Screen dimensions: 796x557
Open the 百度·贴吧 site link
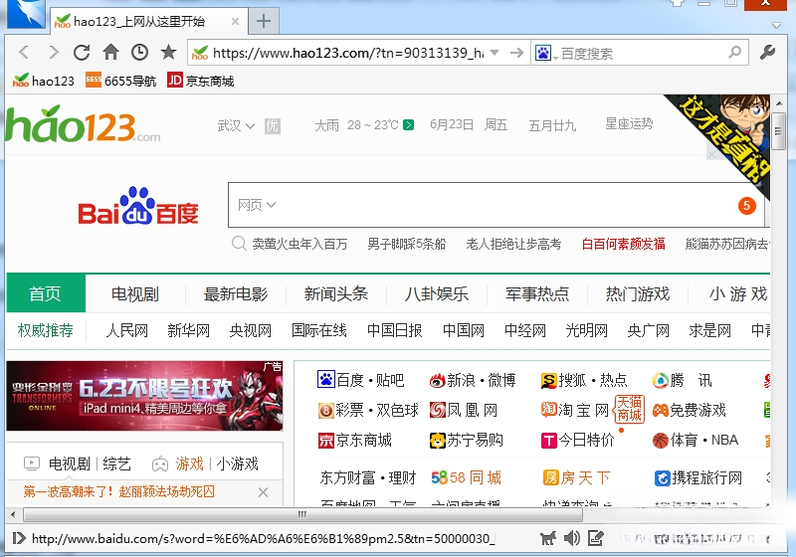click(x=361, y=380)
